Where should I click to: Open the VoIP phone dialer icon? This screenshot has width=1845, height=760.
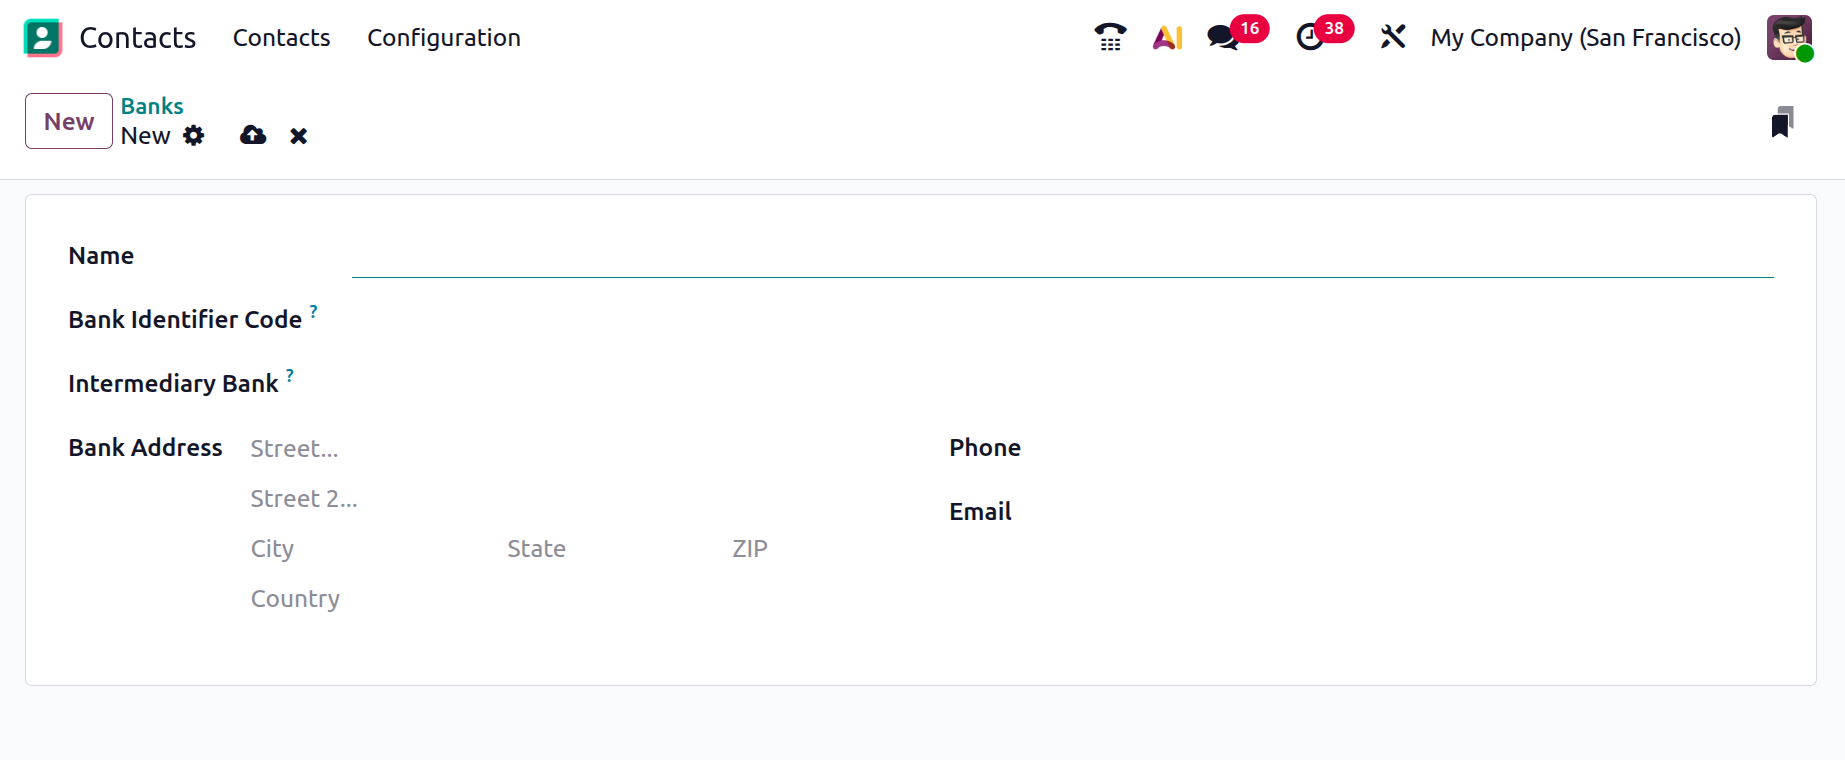click(x=1110, y=38)
